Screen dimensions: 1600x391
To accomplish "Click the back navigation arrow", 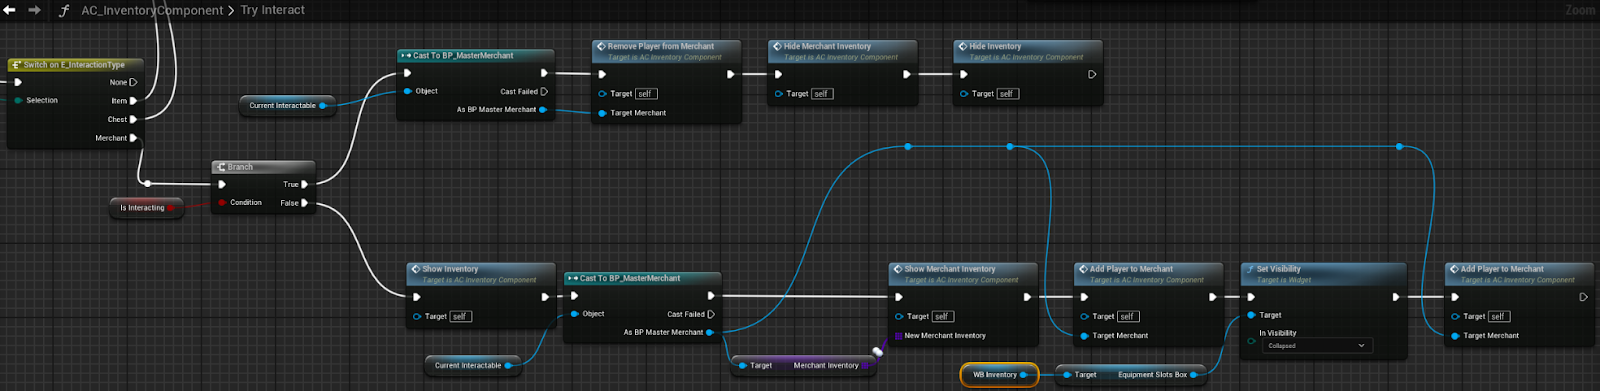I will [x=10, y=10].
